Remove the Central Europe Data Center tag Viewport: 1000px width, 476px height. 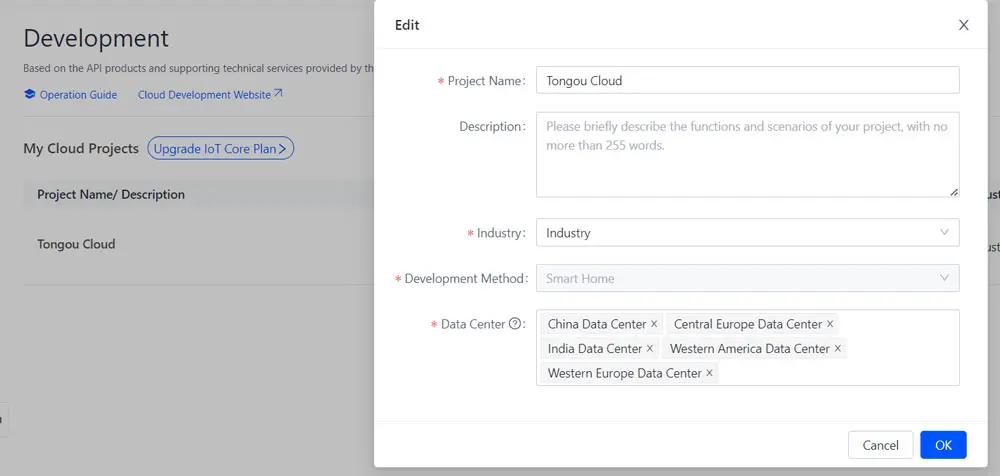tap(830, 324)
